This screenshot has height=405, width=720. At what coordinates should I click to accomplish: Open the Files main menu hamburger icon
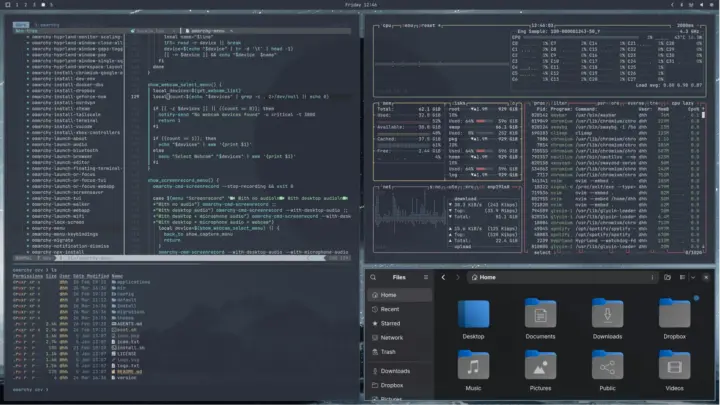pos(426,277)
